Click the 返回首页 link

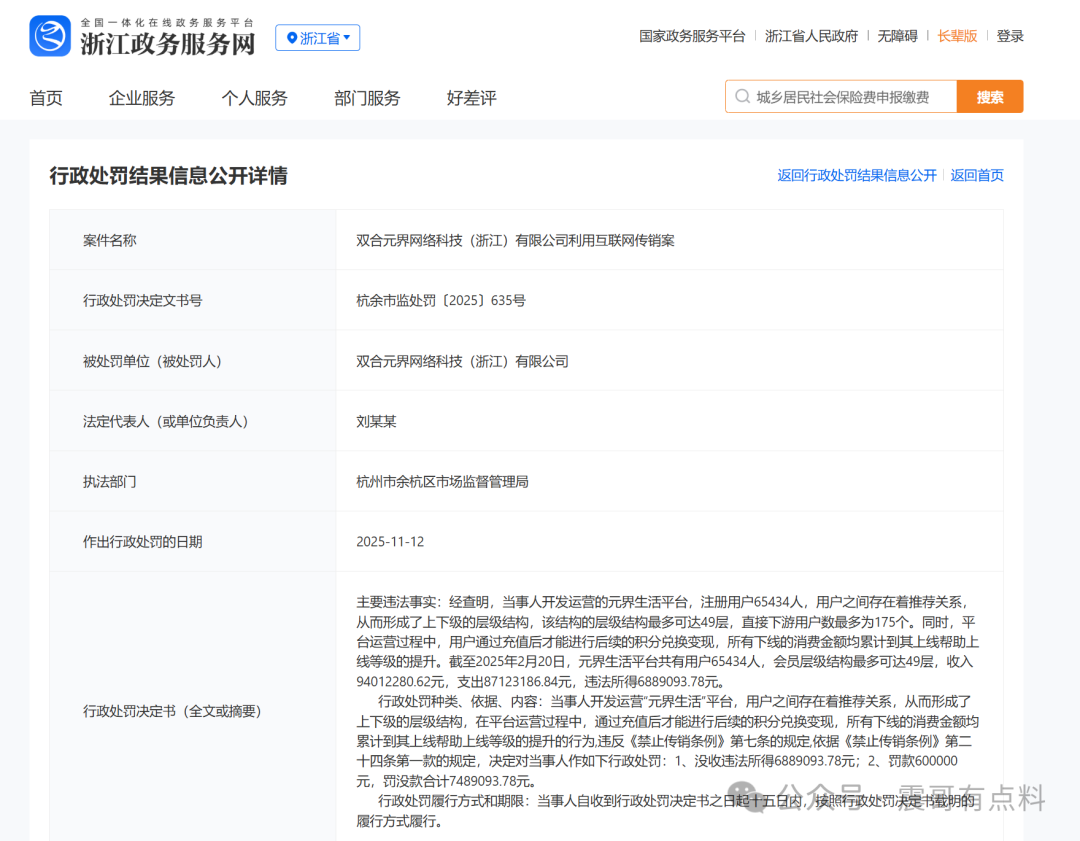[x=976, y=175]
